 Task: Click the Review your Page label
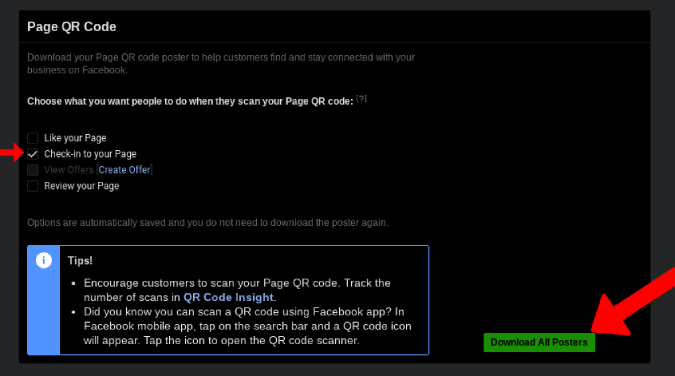81,186
